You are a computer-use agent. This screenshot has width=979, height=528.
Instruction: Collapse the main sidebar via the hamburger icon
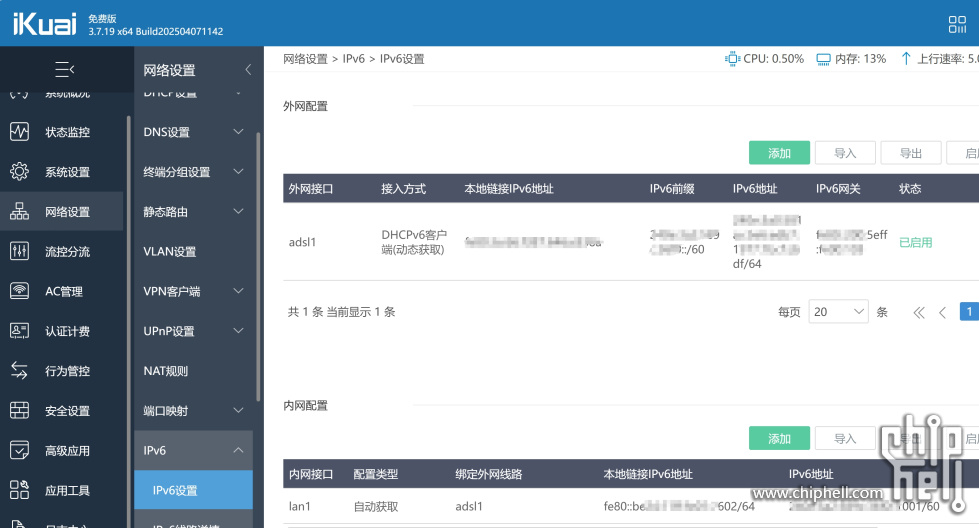tap(64, 69)
